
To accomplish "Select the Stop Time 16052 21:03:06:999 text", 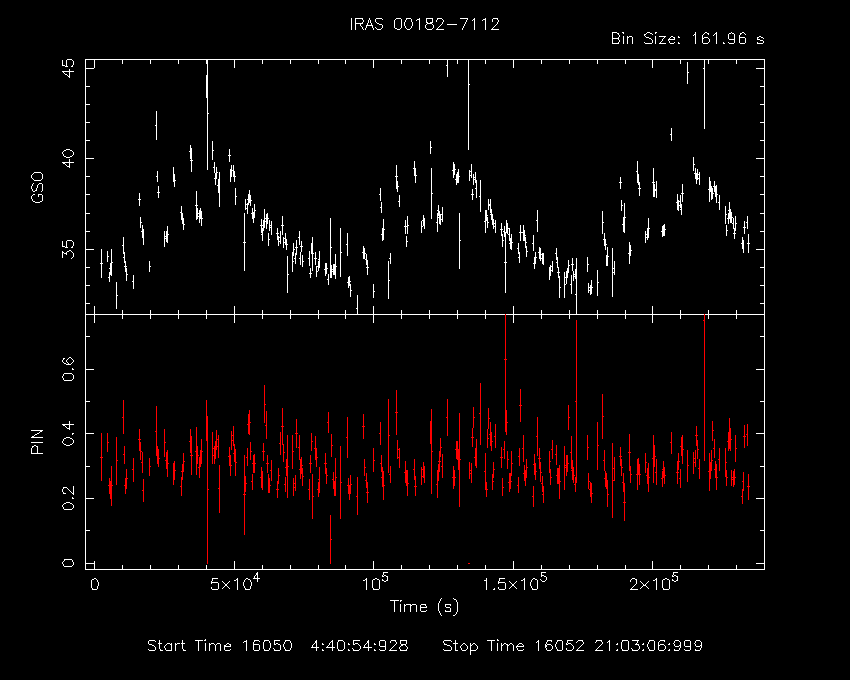I will pos(572,646).
